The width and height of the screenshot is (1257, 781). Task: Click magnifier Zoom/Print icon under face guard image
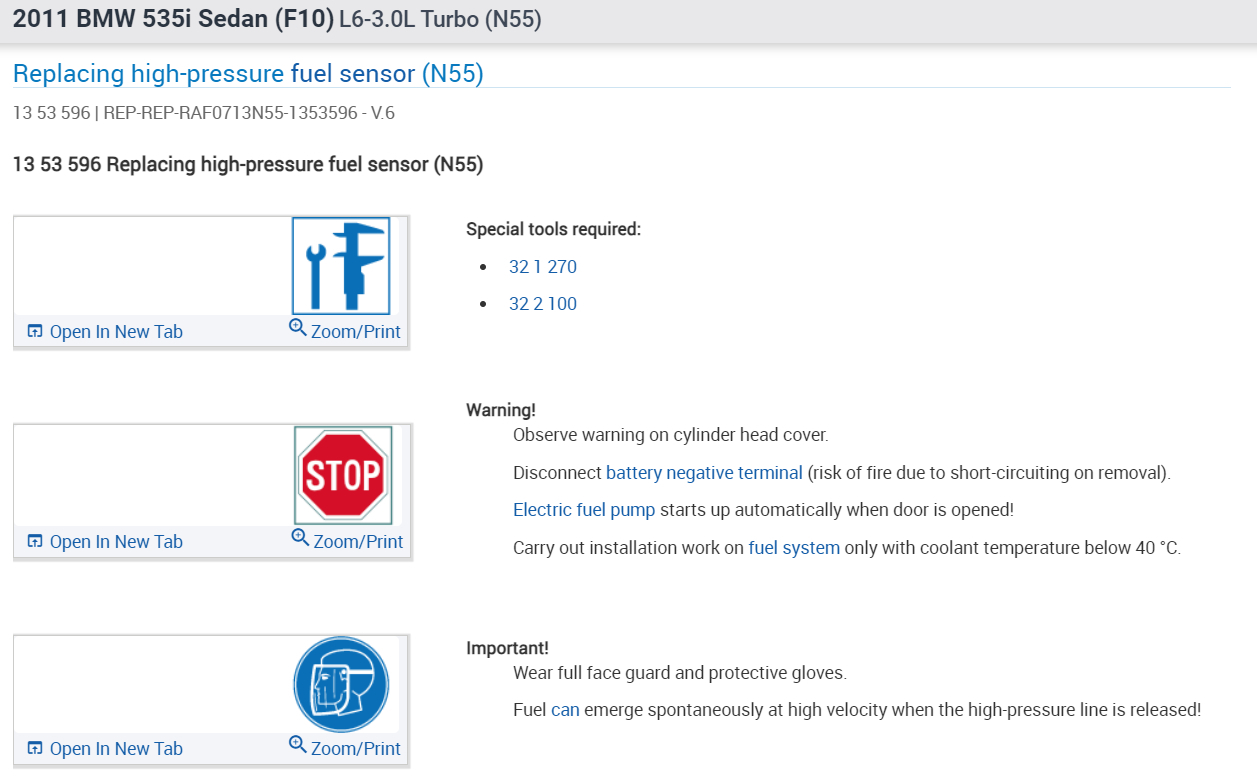point(297,745)
